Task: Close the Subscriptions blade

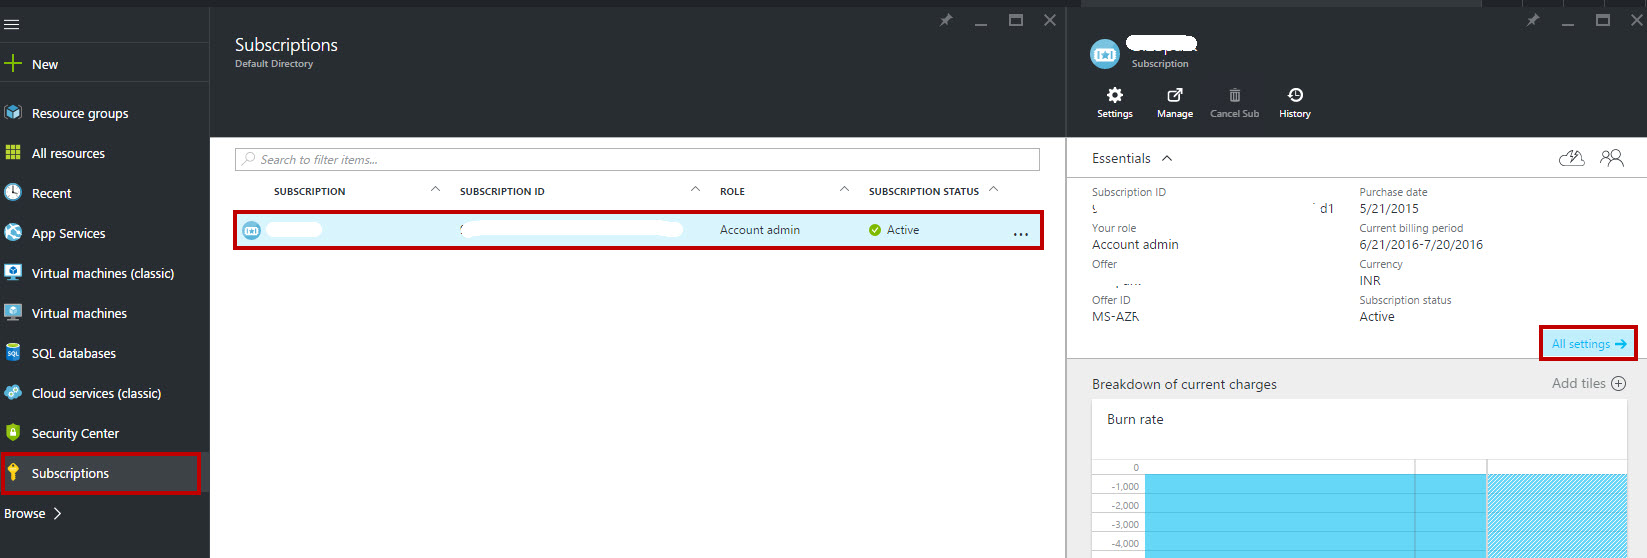Action: (x=1050, y=20)
